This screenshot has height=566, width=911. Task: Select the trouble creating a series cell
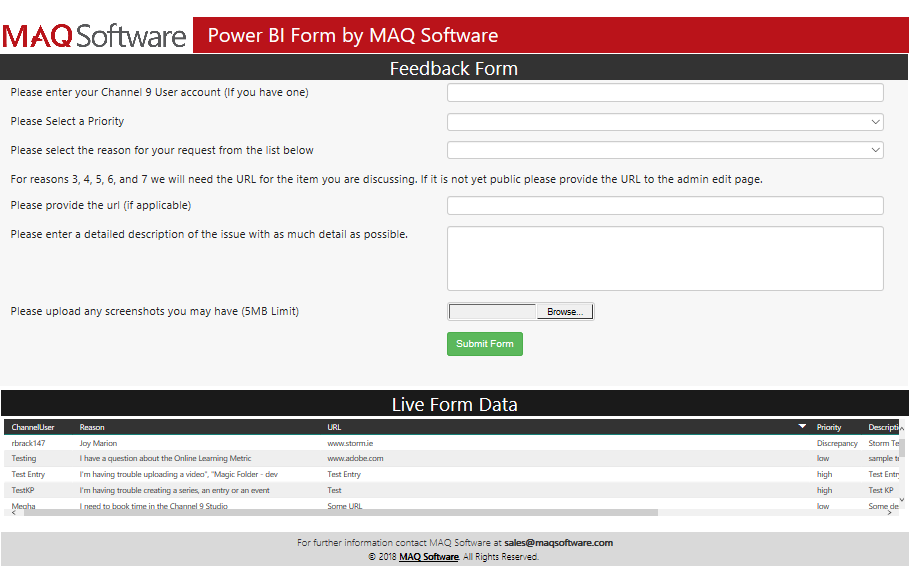point(174,490)
